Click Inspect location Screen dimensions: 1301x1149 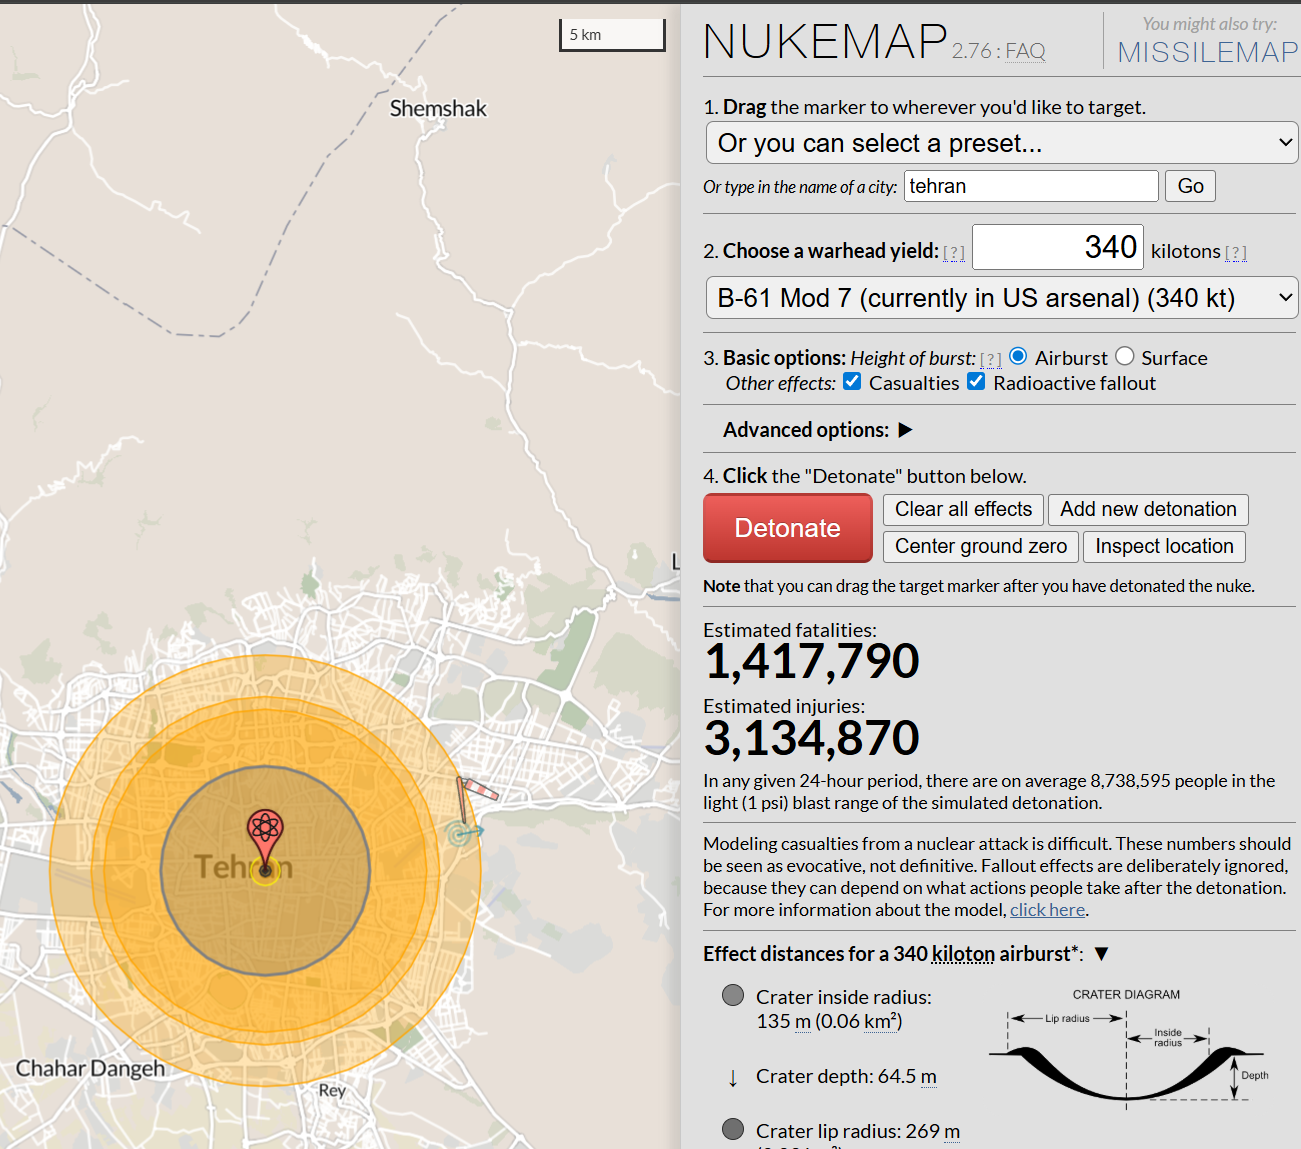(x=1164, y=547)
